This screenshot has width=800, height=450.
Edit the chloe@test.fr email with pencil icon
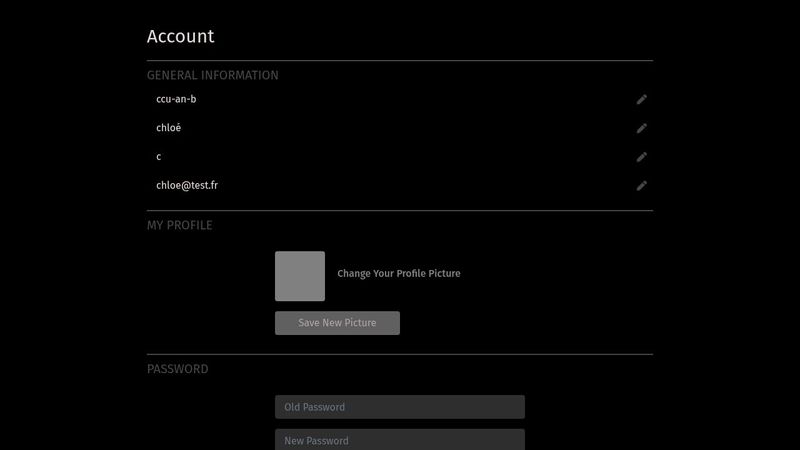(642, 185)
